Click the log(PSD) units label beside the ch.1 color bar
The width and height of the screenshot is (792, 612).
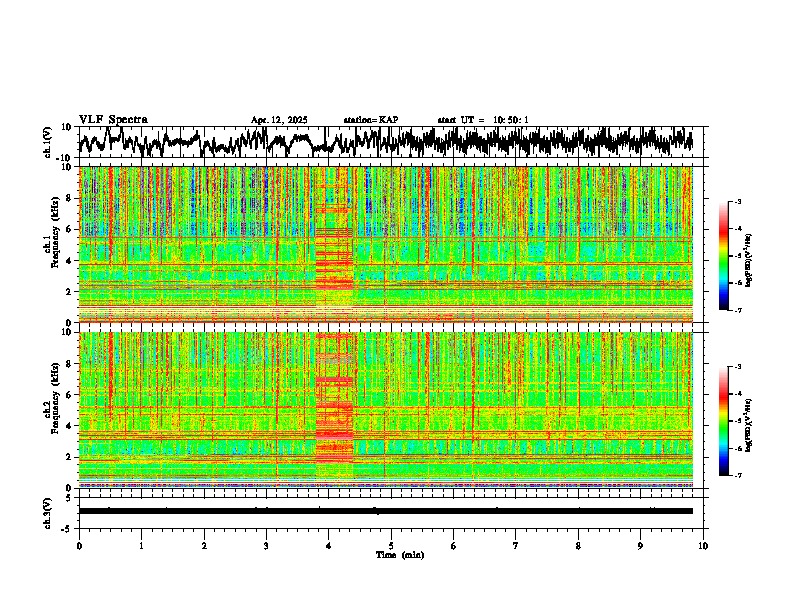(749, 259)
